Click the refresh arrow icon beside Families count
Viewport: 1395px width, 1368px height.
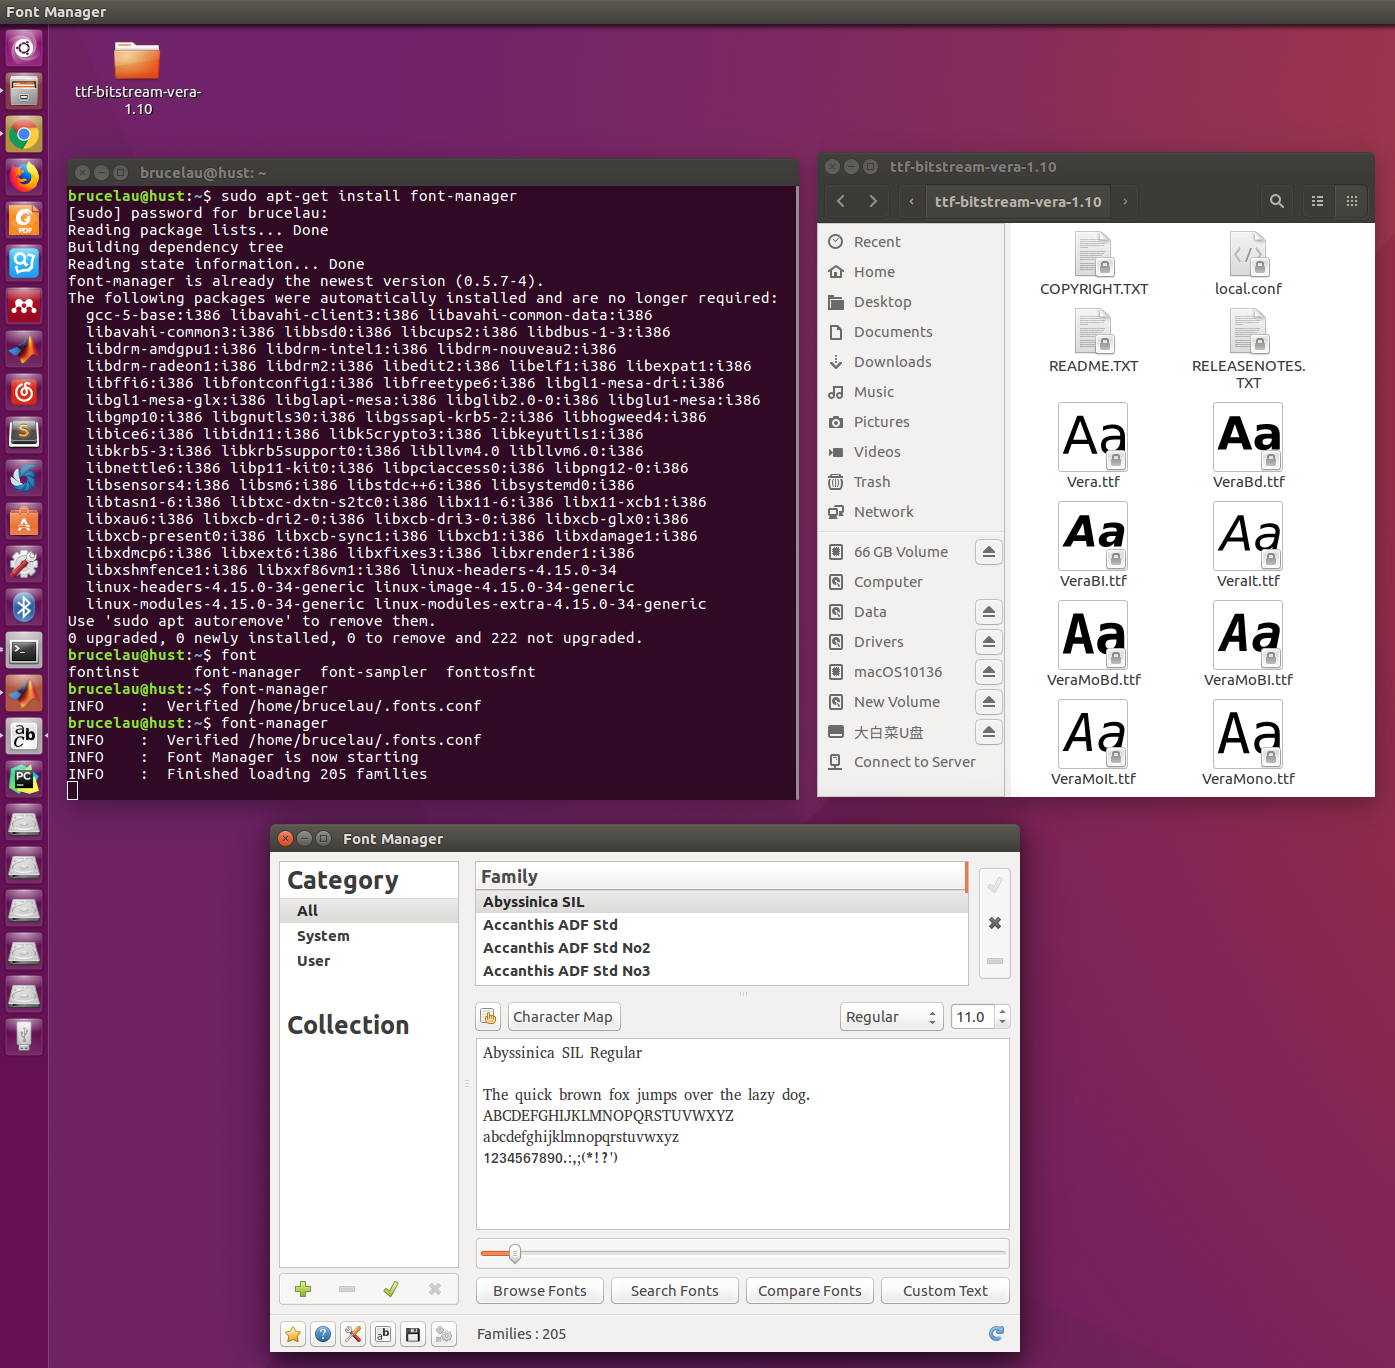[x=996, y=1333]
